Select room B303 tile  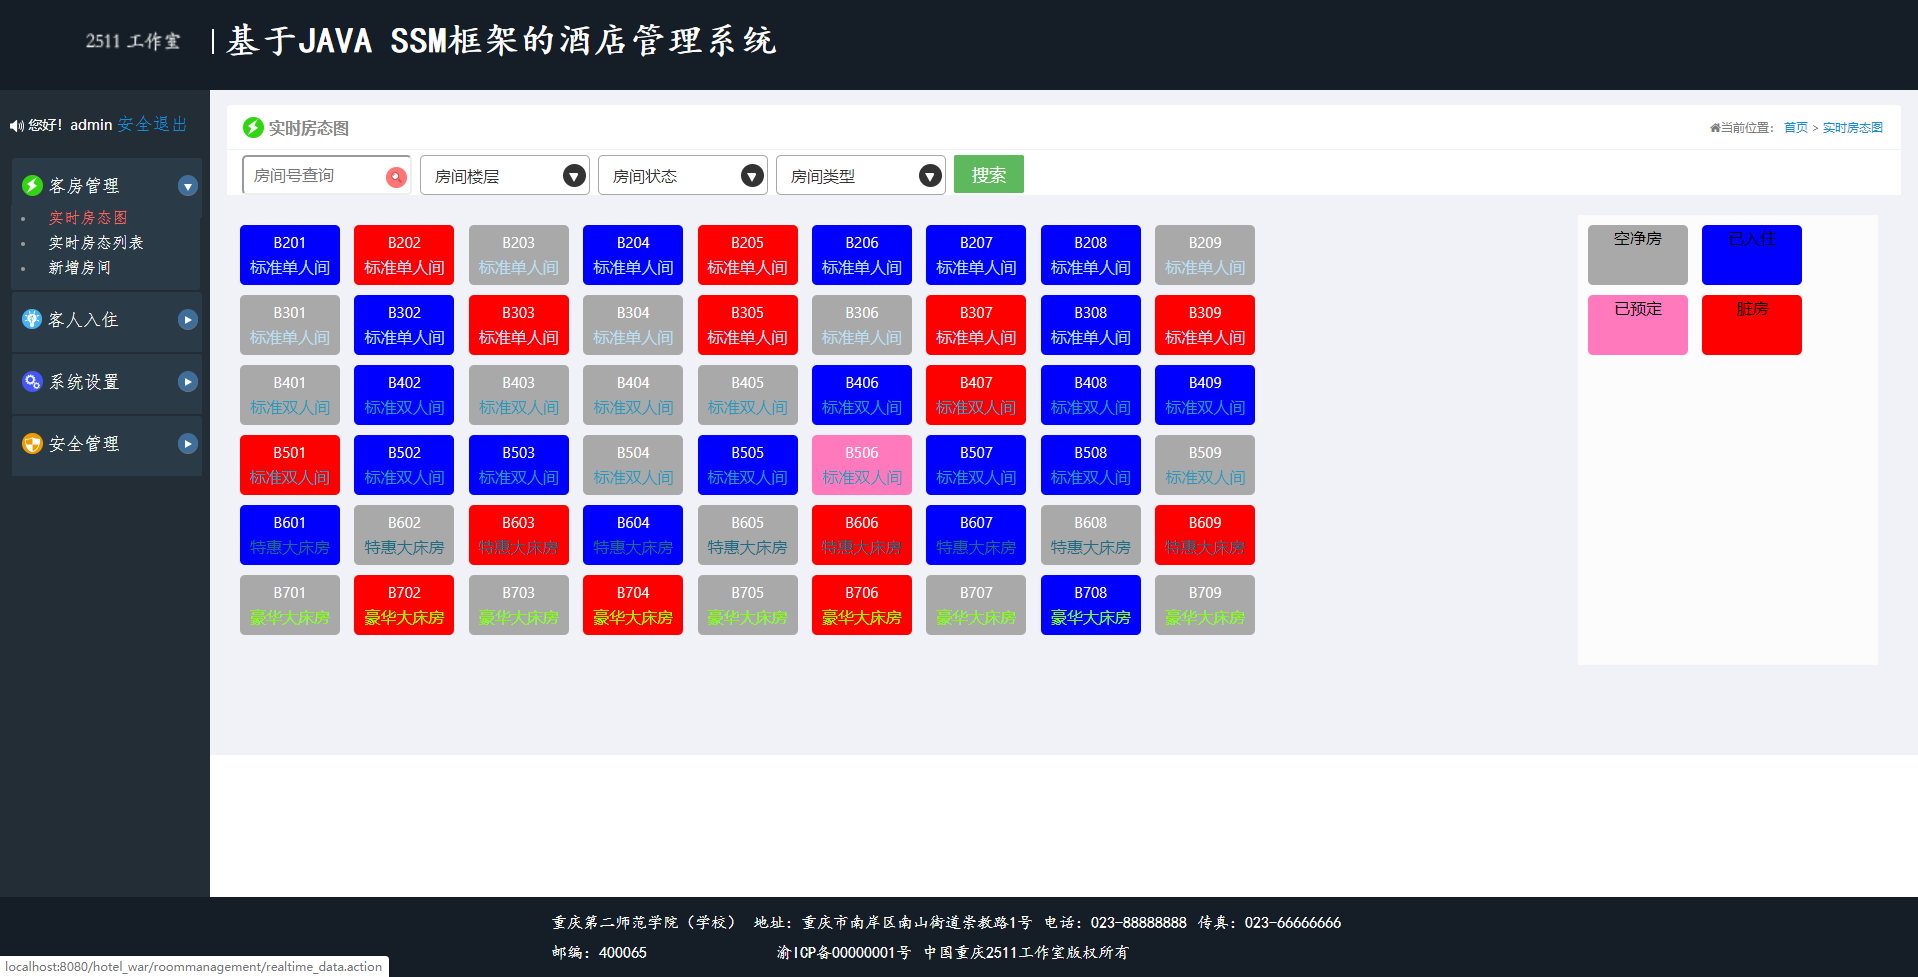tap(519, 325)
